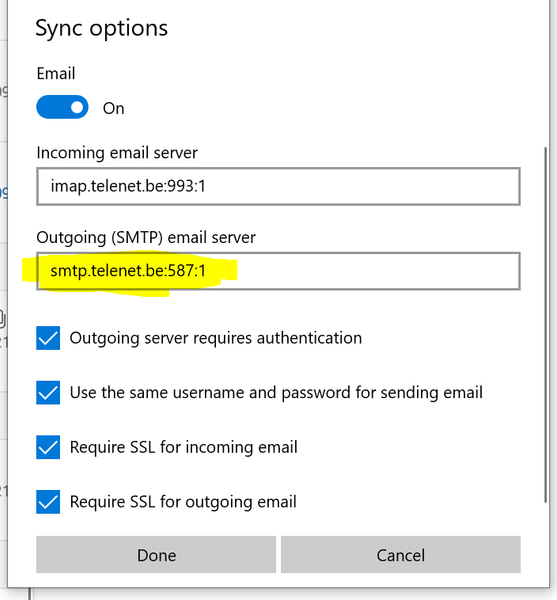Screen dimensions: 557x600
Task: Uncheck the Require SSL for incoming email box
Action: 48,447
